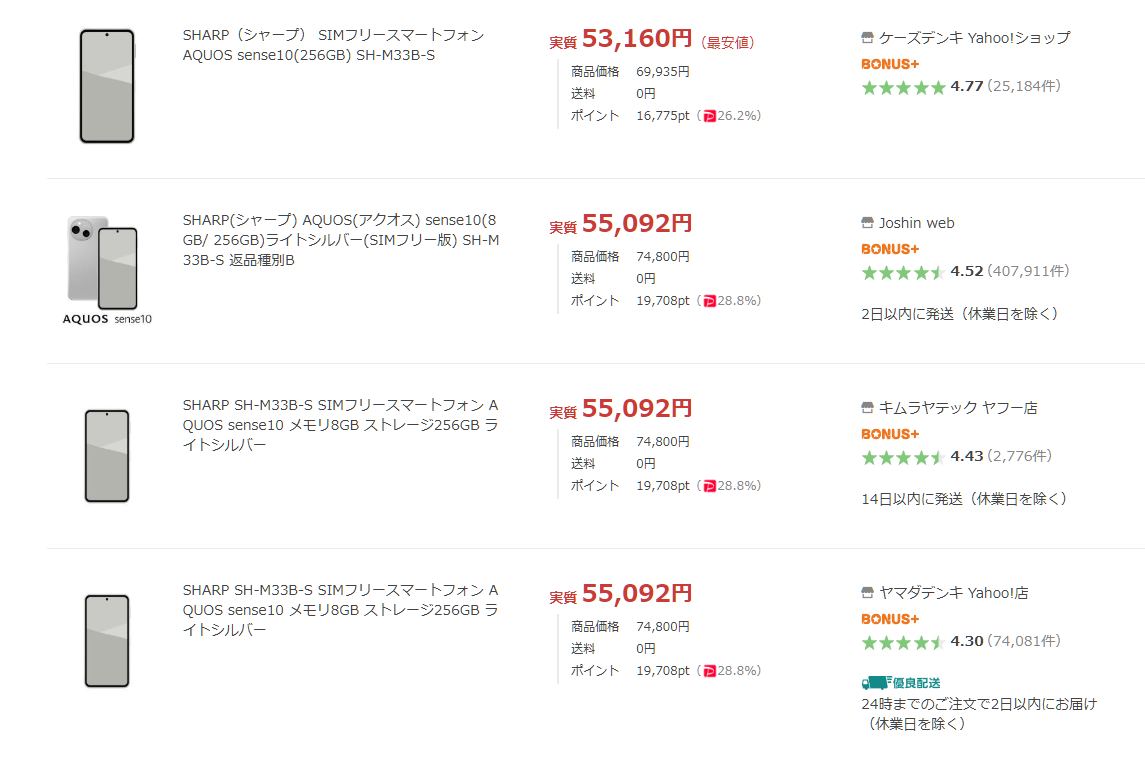Click the phone thumbnail for ヤマダデンキ listing

click(x=107, y=640)
